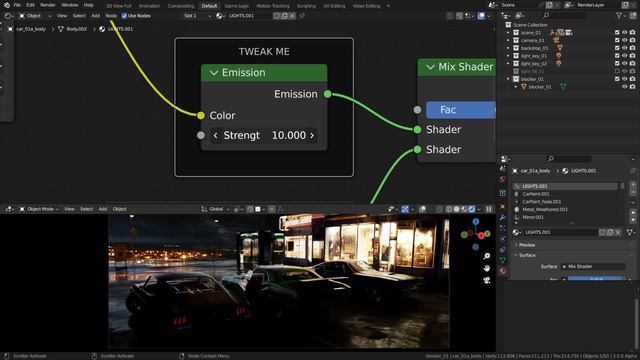This screenshot has height=360, width=640.
Task: Click the TWEAK ME frame label
Action: pyautogui.click(x=264, y=52)
